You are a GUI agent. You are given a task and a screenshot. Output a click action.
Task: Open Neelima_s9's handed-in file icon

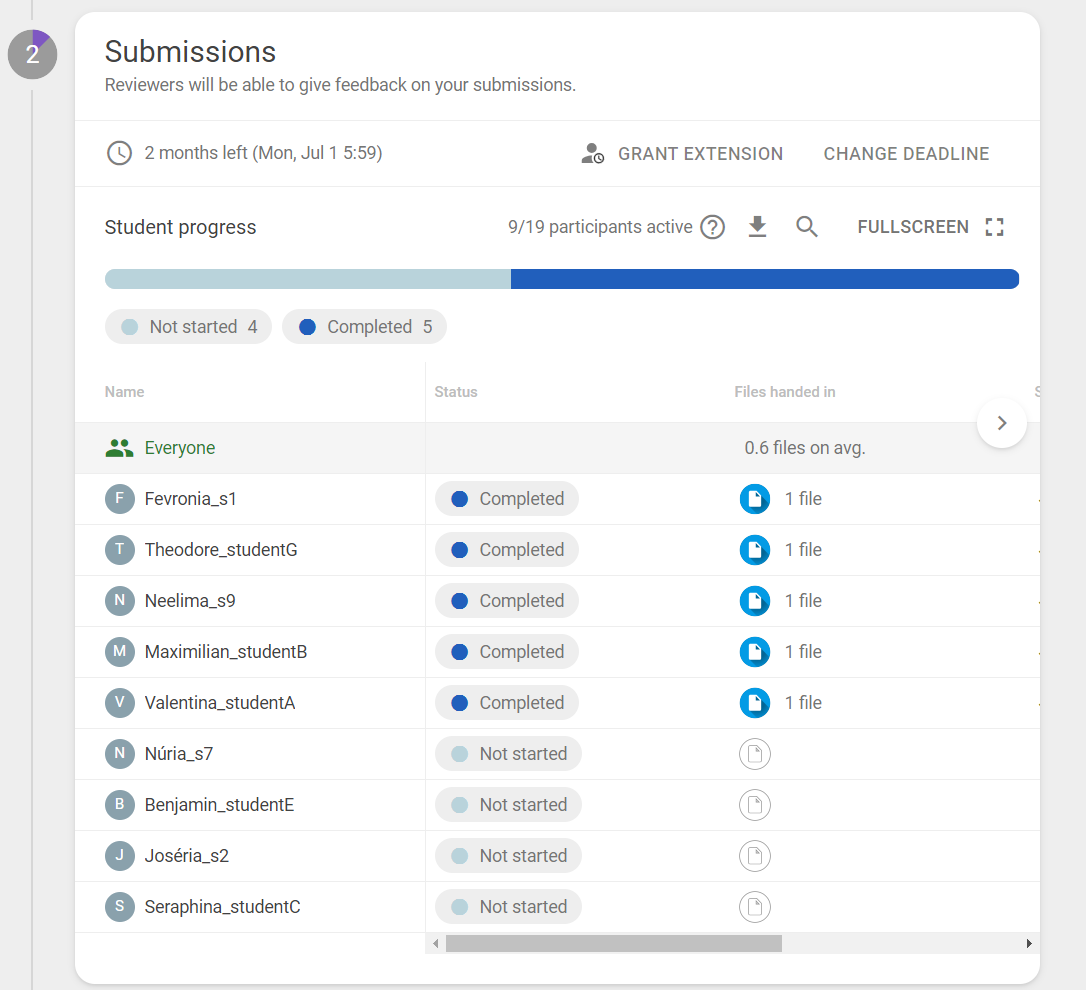(x=755, y=601)
